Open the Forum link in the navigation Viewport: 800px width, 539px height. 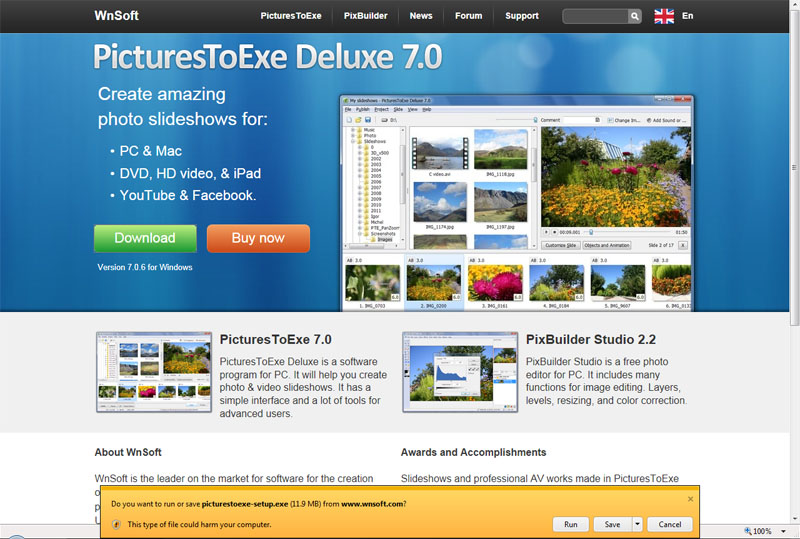[x=468, y=16]
